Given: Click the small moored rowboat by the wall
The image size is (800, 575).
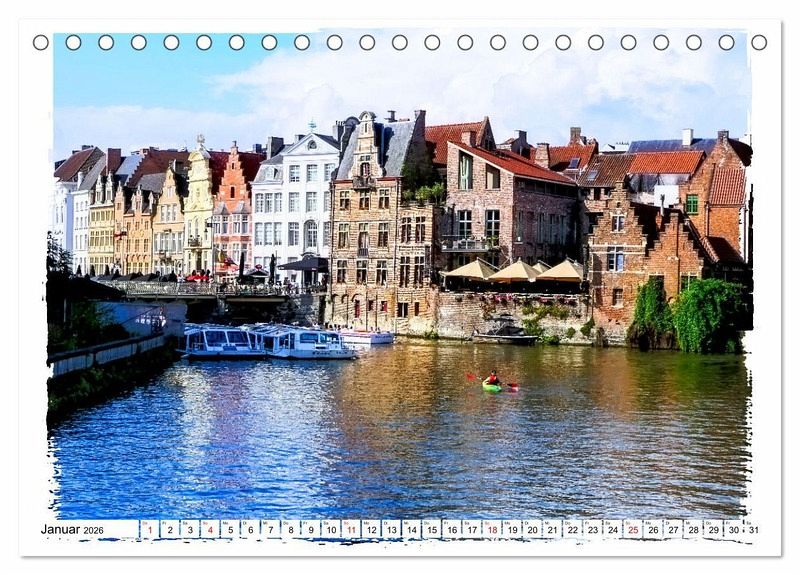Looking at the screenshot, I should click(504, 337).
